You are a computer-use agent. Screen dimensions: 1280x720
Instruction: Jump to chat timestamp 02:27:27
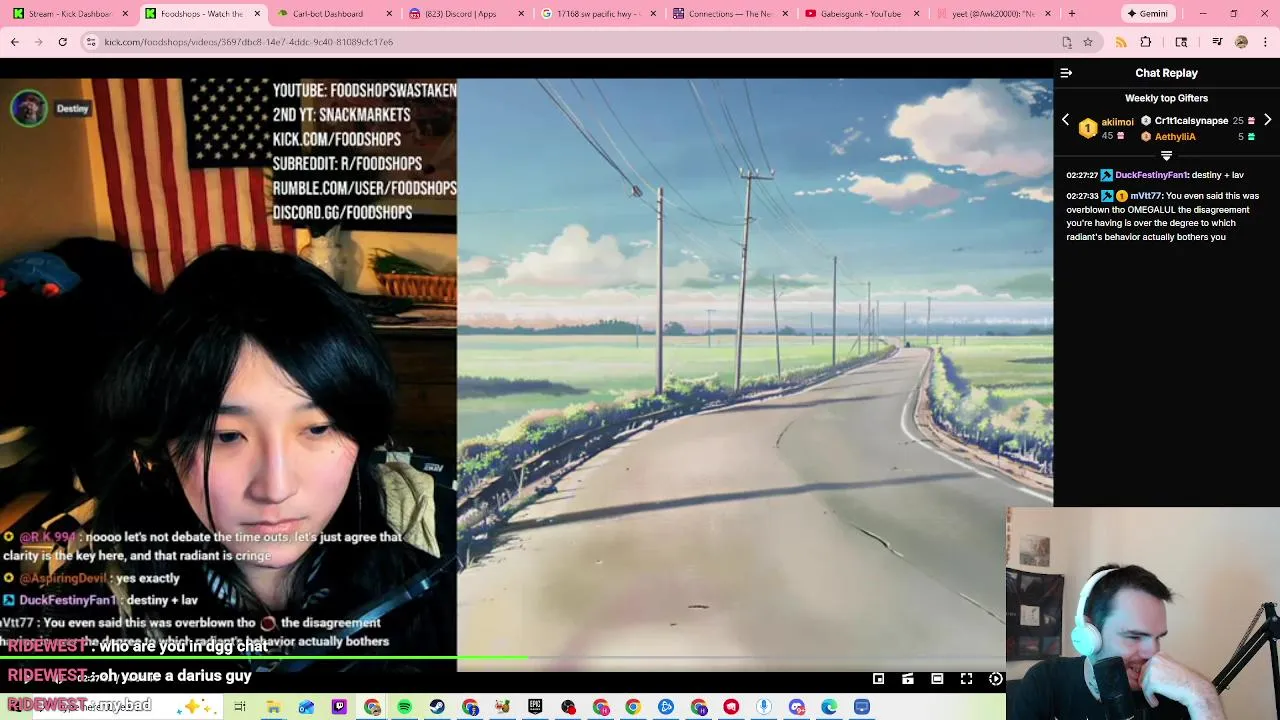1082,175
